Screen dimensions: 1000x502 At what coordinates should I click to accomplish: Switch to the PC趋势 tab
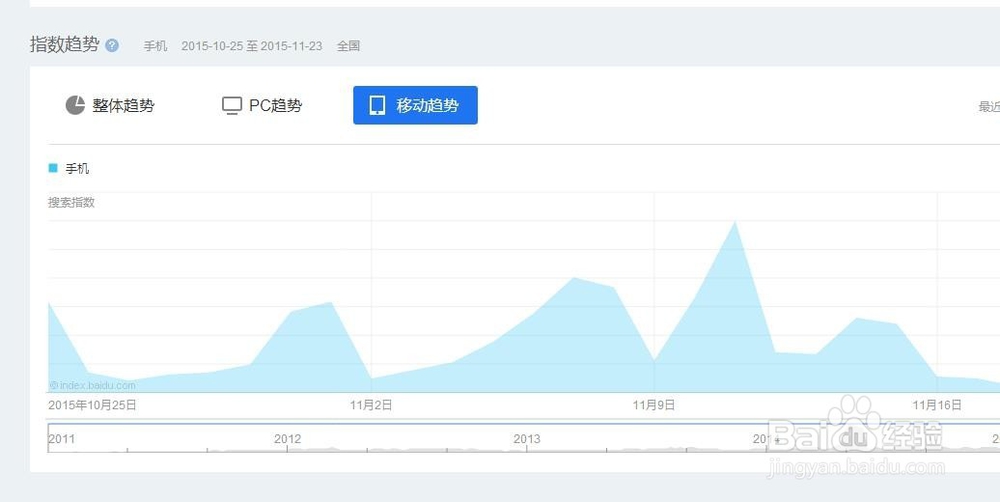point(262,105)
